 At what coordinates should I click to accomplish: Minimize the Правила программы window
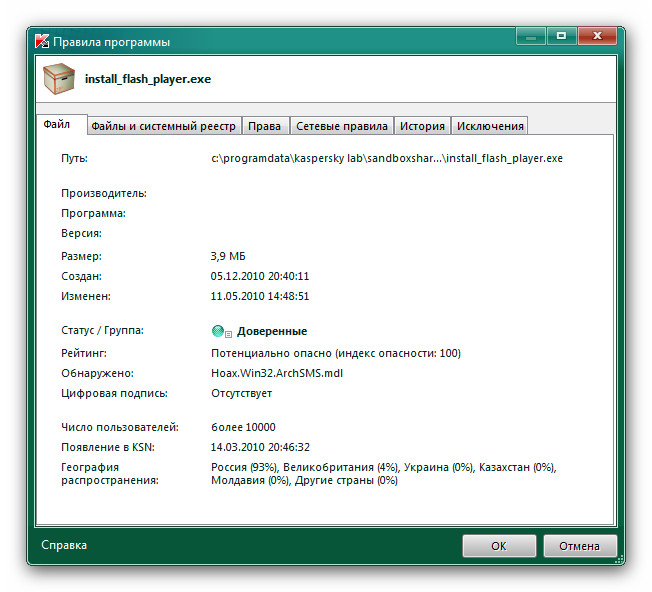(531, 37)
